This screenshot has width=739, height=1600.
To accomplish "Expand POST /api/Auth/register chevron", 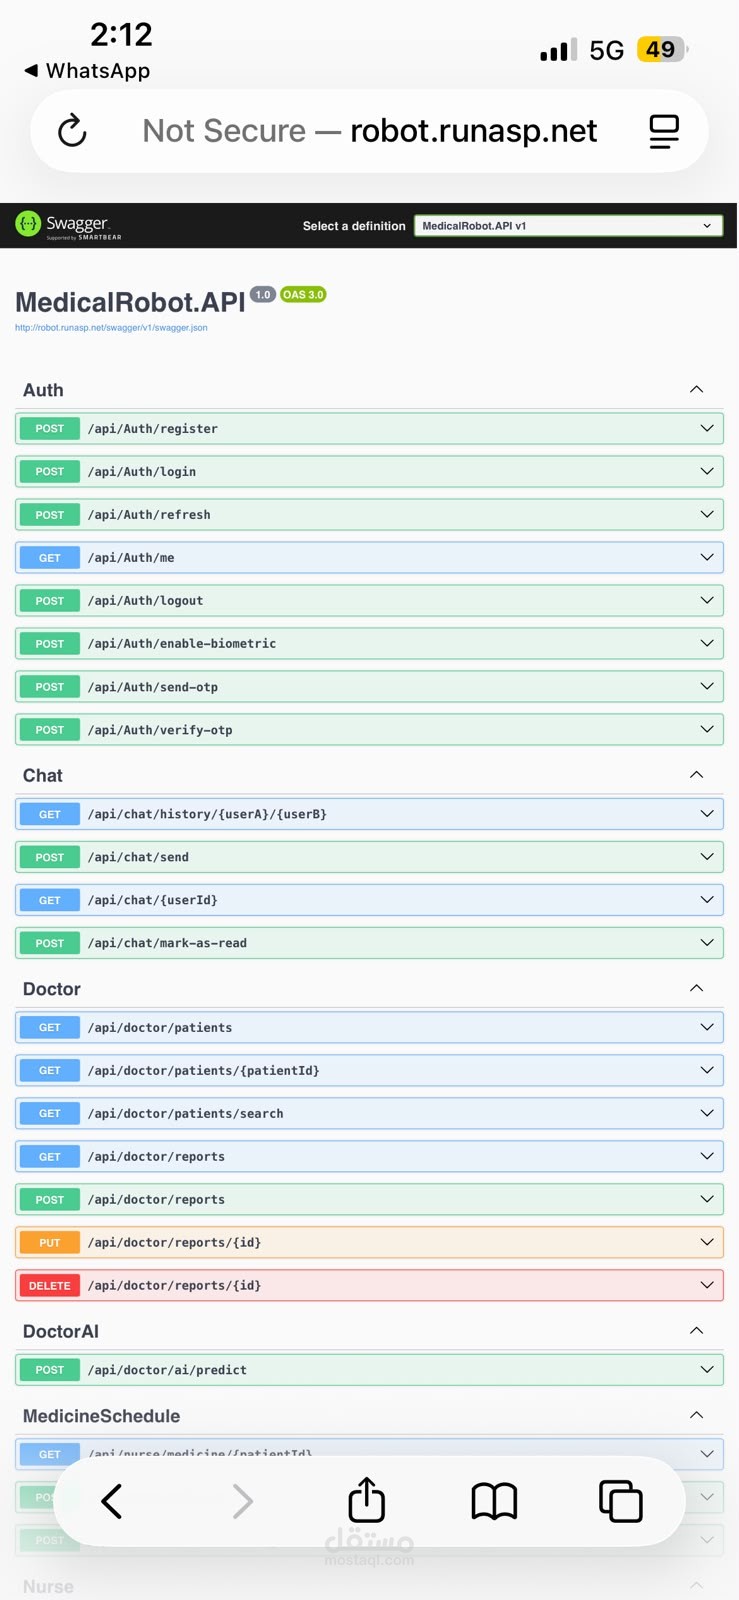I will pyautogui.click(x=707, y=428).
